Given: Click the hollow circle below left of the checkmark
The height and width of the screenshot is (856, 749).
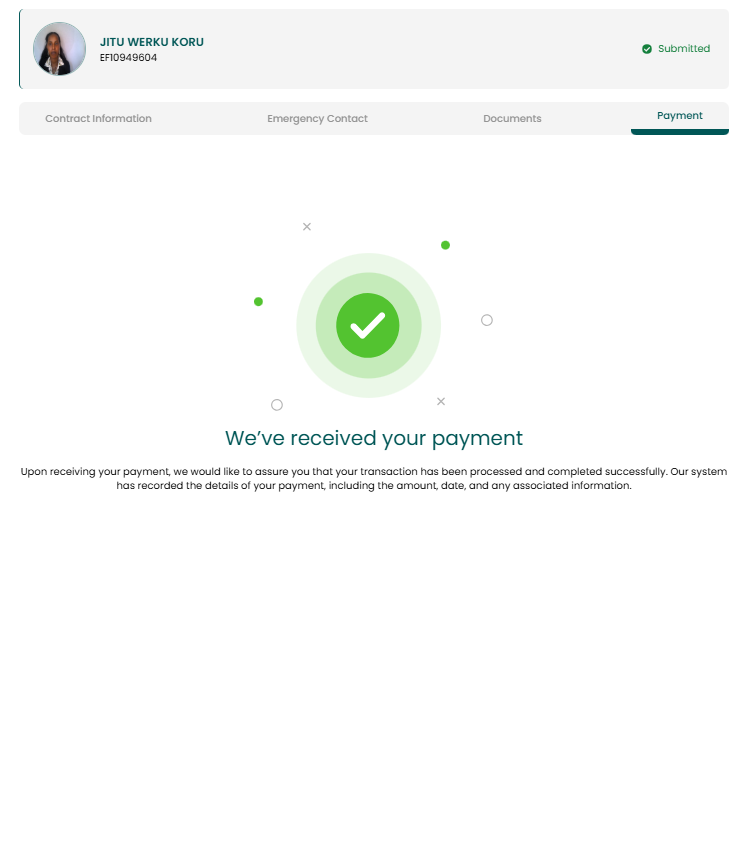Looking at the screenshot, I should [277, 405].
